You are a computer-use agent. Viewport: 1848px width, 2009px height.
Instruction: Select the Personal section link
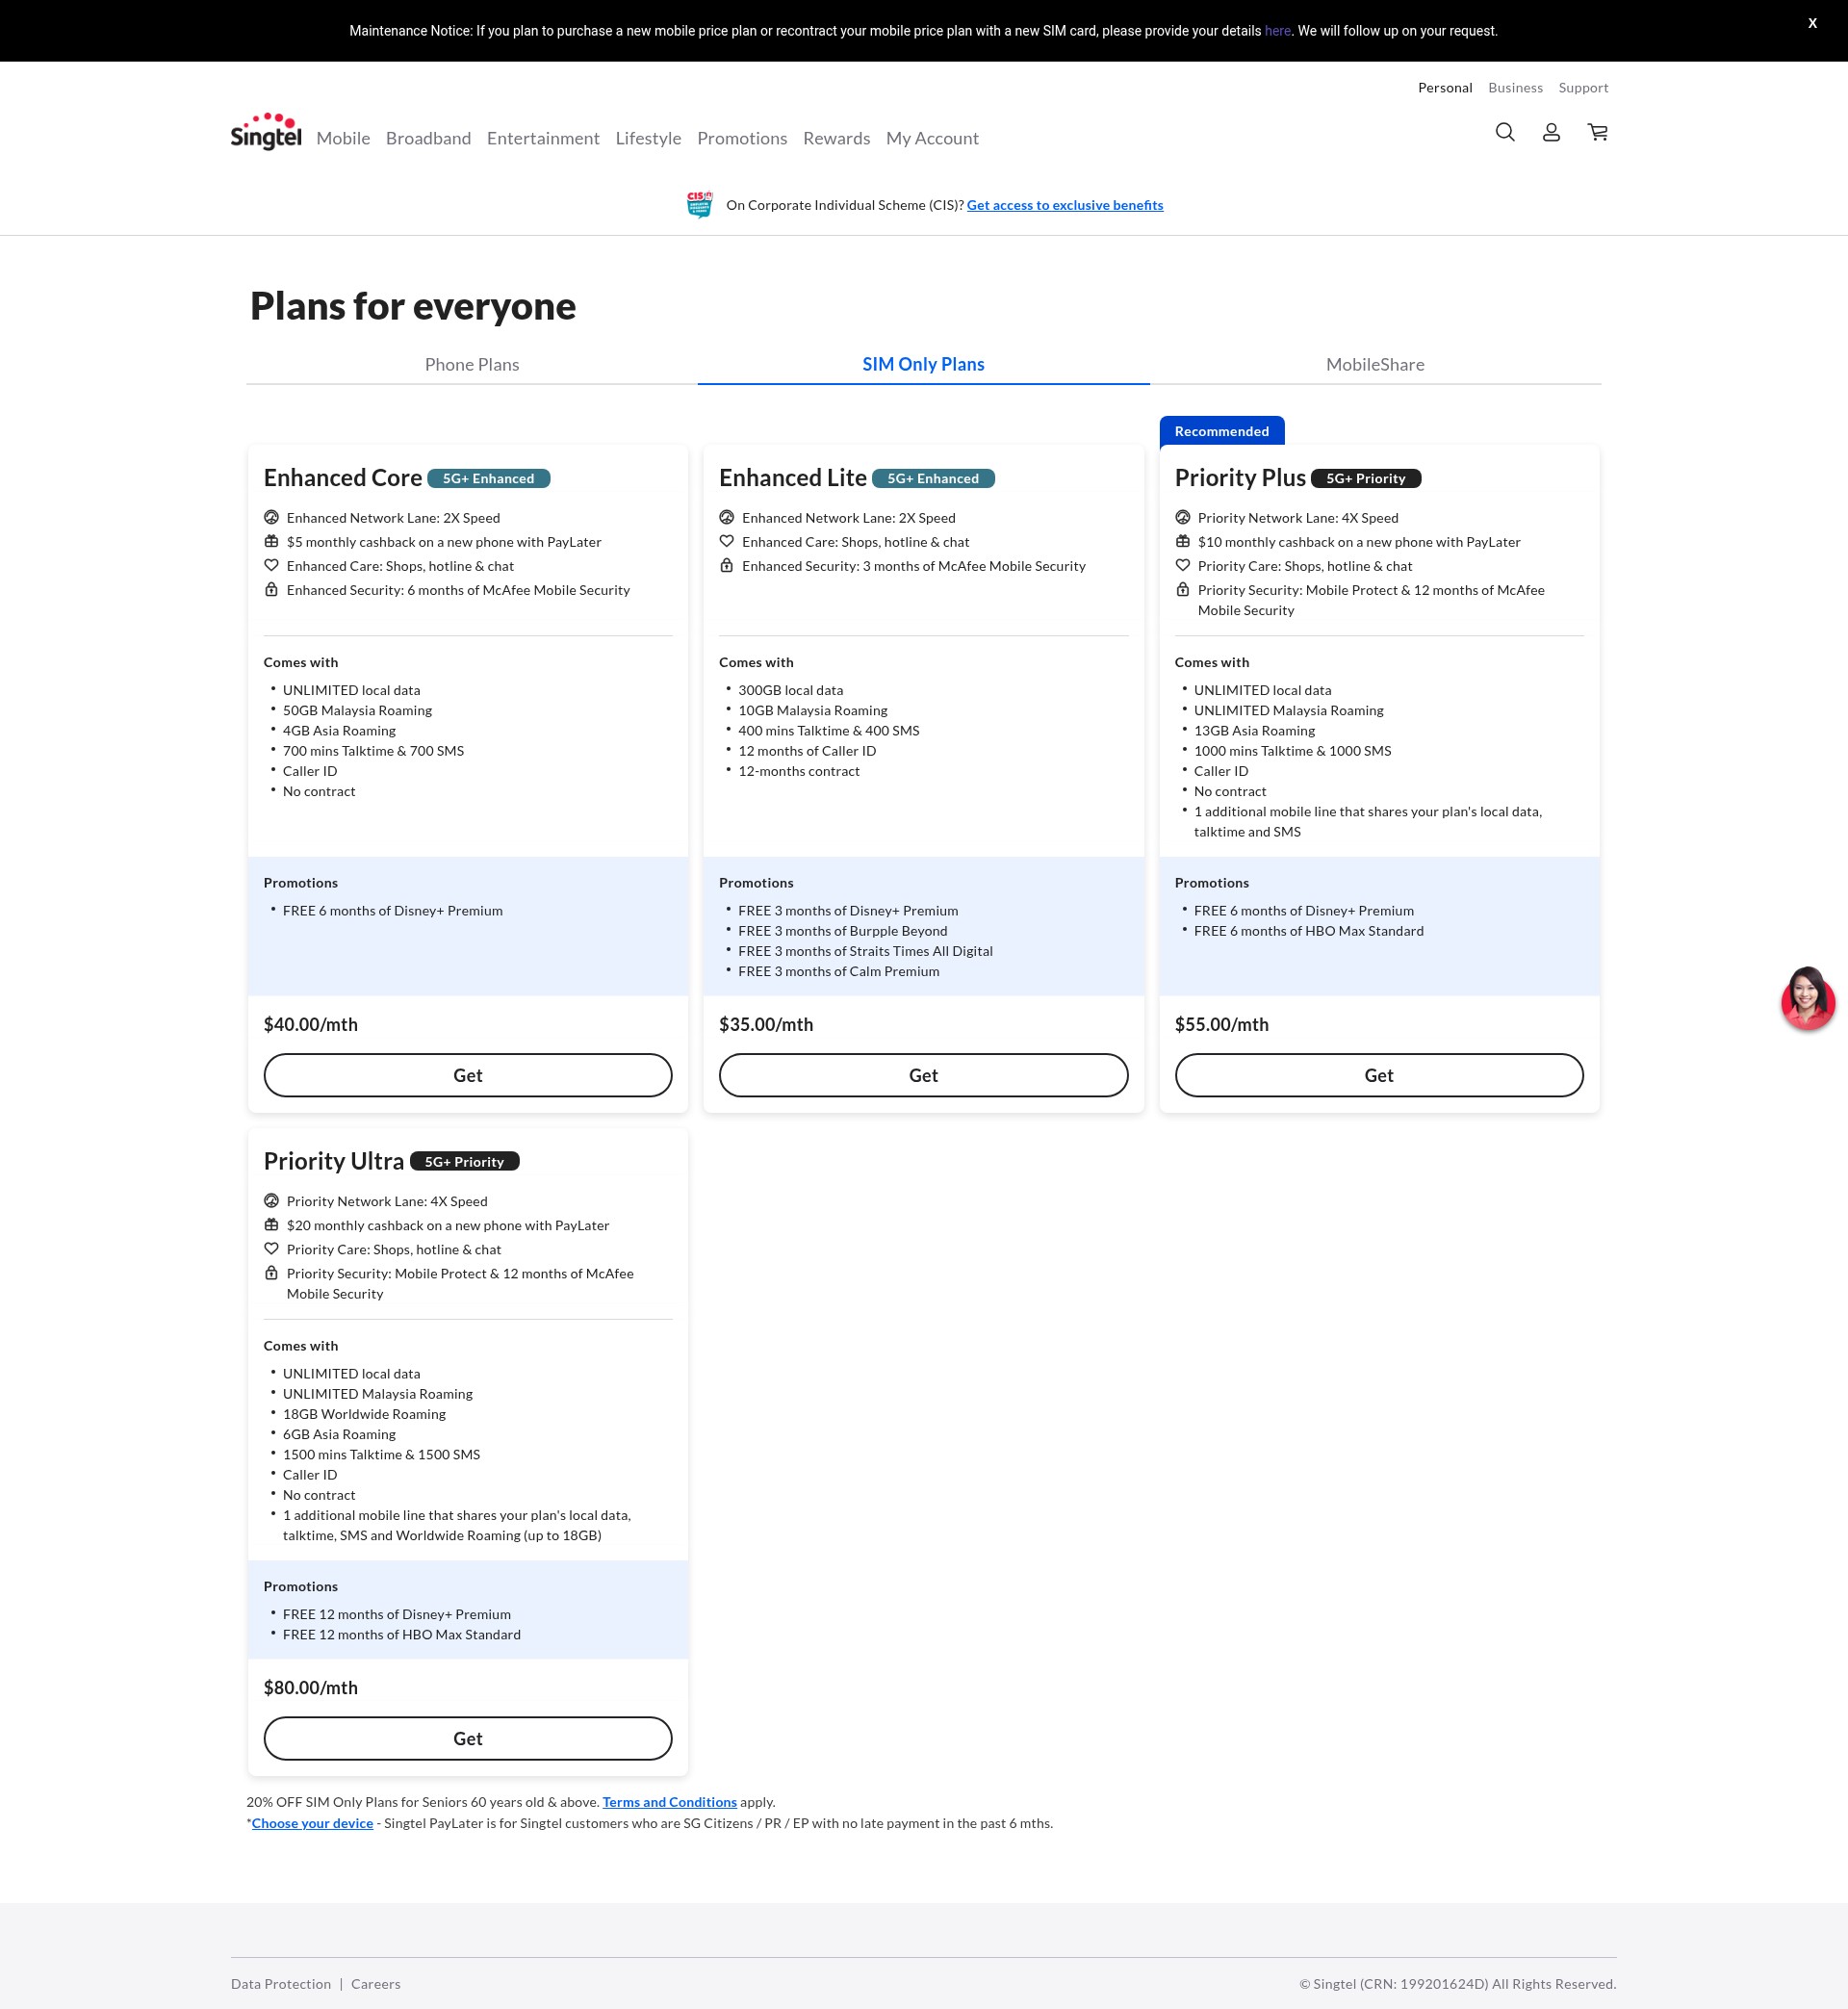(1445, 88)
